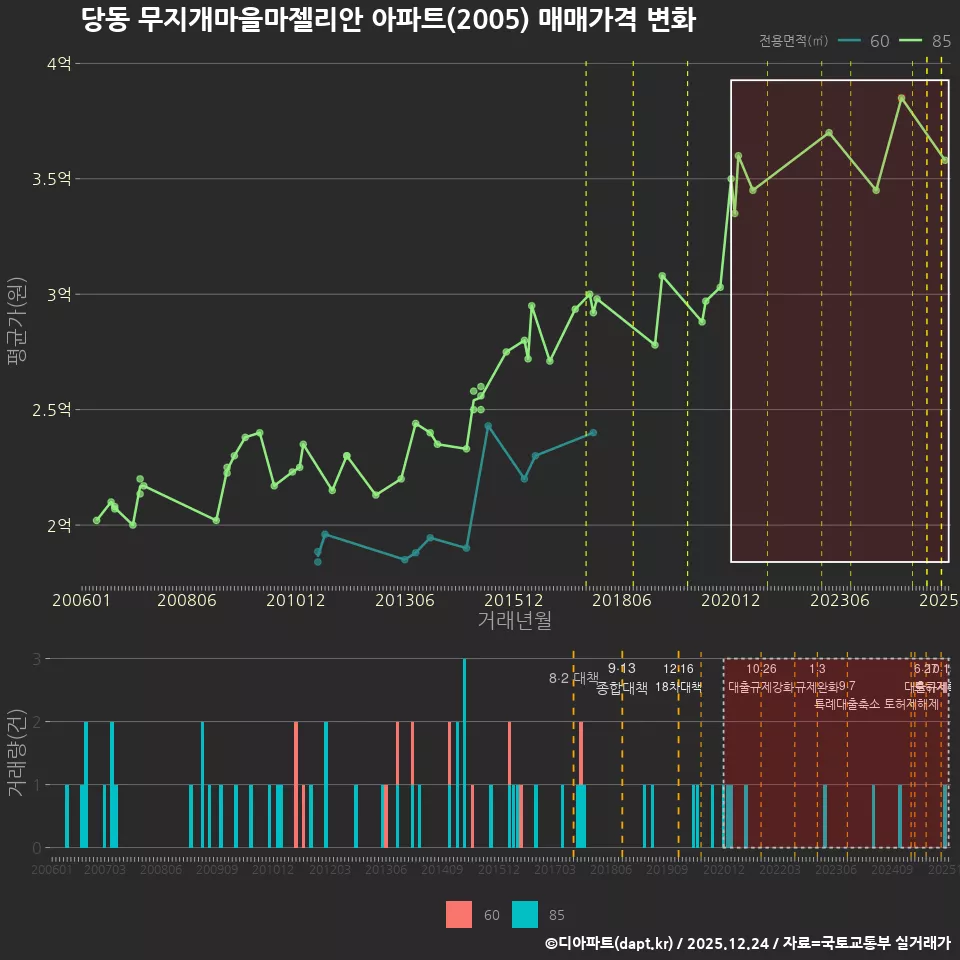Select the tallest volume bar reaching 3

(x=464, y=752)
